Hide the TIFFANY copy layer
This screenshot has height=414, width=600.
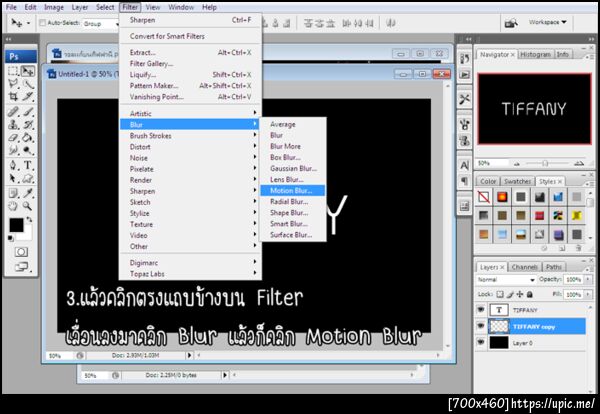coord(481,326)
